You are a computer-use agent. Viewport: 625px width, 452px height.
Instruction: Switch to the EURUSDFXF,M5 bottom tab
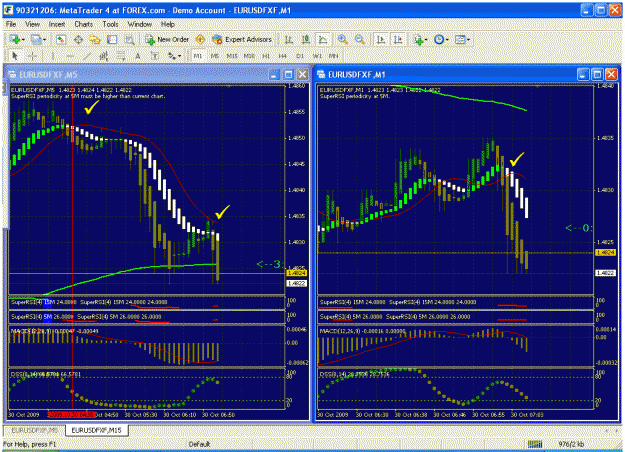click(34, 430)
